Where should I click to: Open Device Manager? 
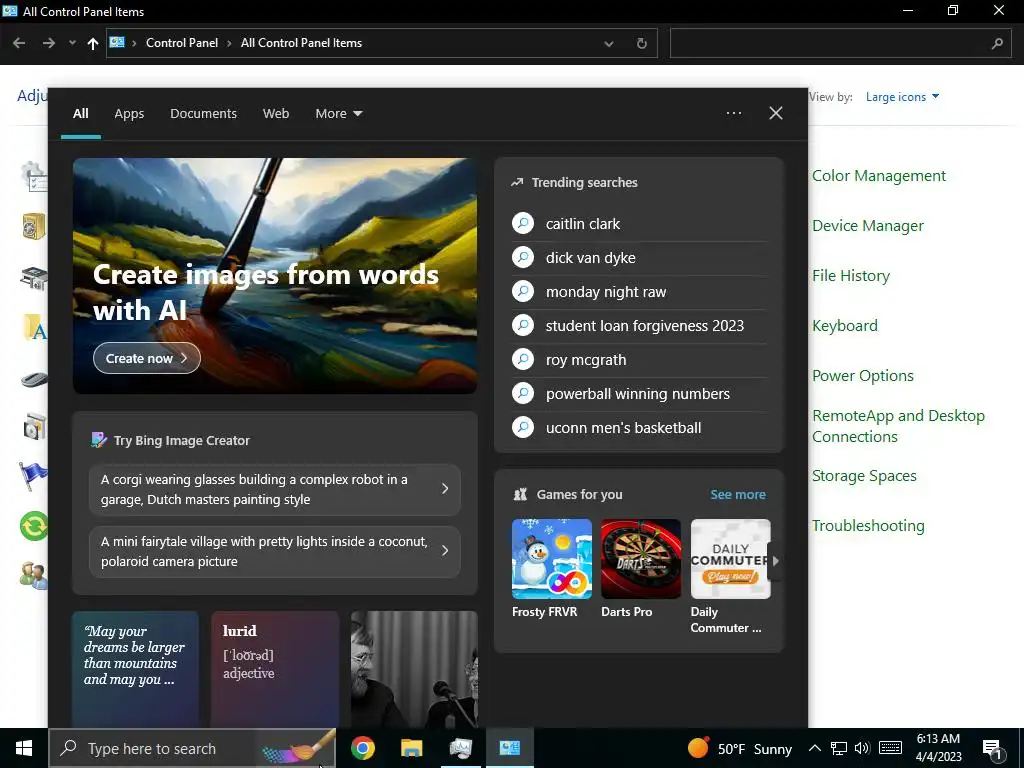point(867,226)
